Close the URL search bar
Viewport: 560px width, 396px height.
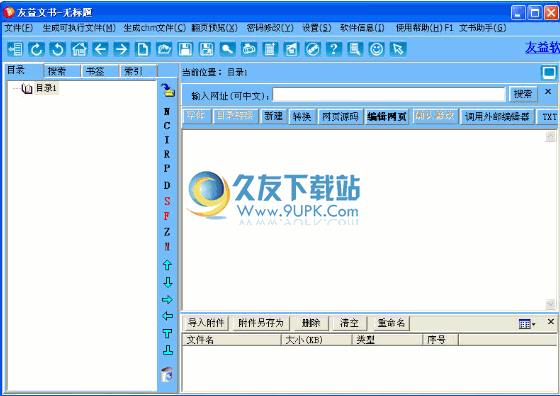(548, 92)
